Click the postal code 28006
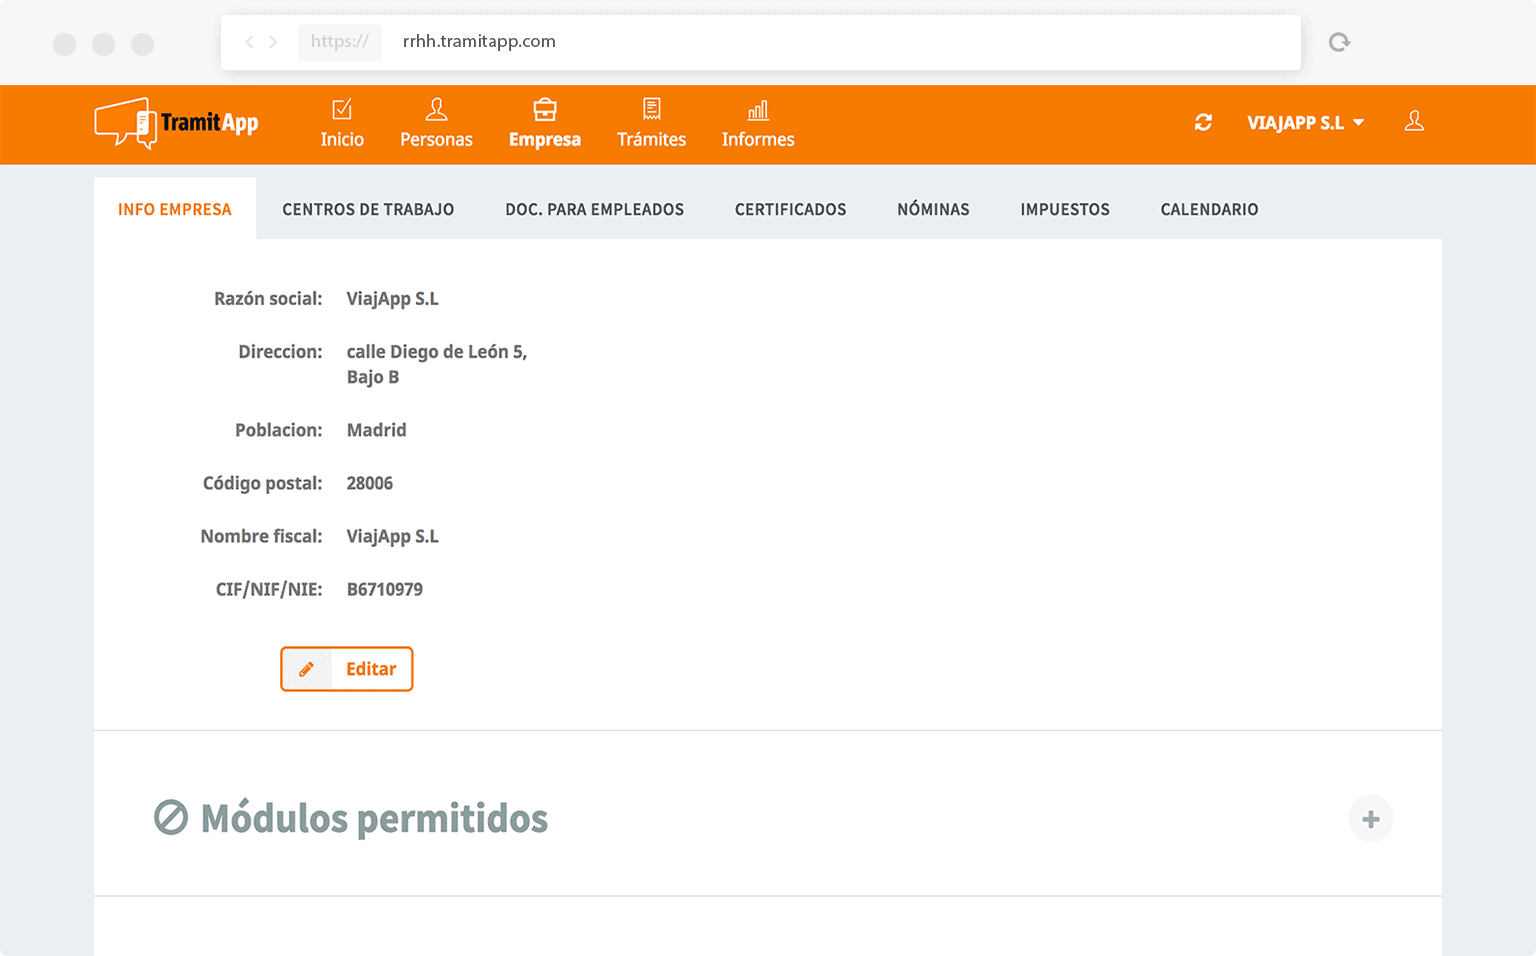 pyautogui.click(x=369, y=483)
